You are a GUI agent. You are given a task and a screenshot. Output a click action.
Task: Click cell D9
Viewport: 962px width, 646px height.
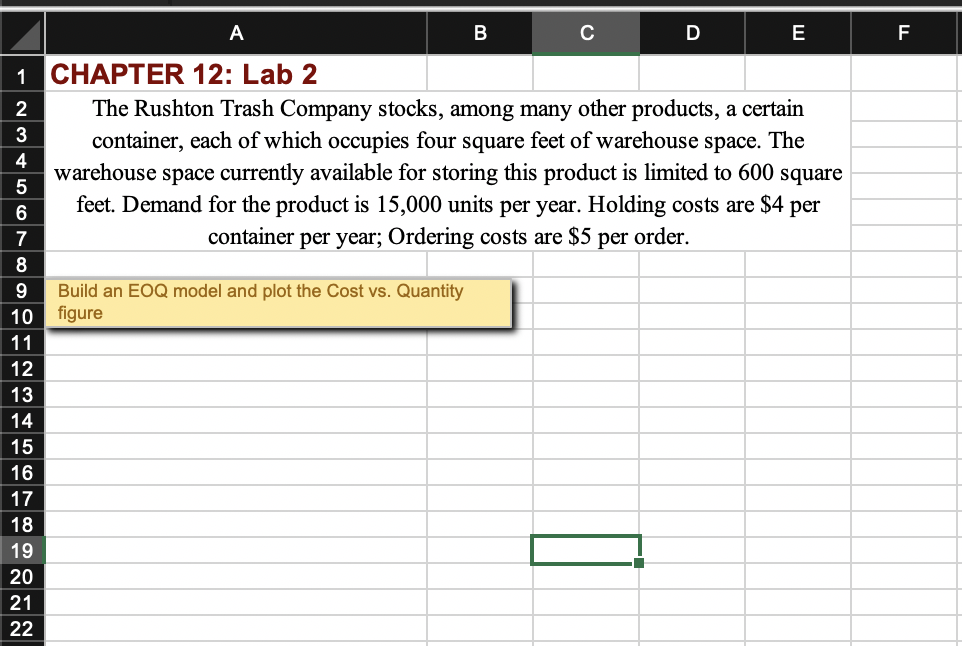pos(692,290)
